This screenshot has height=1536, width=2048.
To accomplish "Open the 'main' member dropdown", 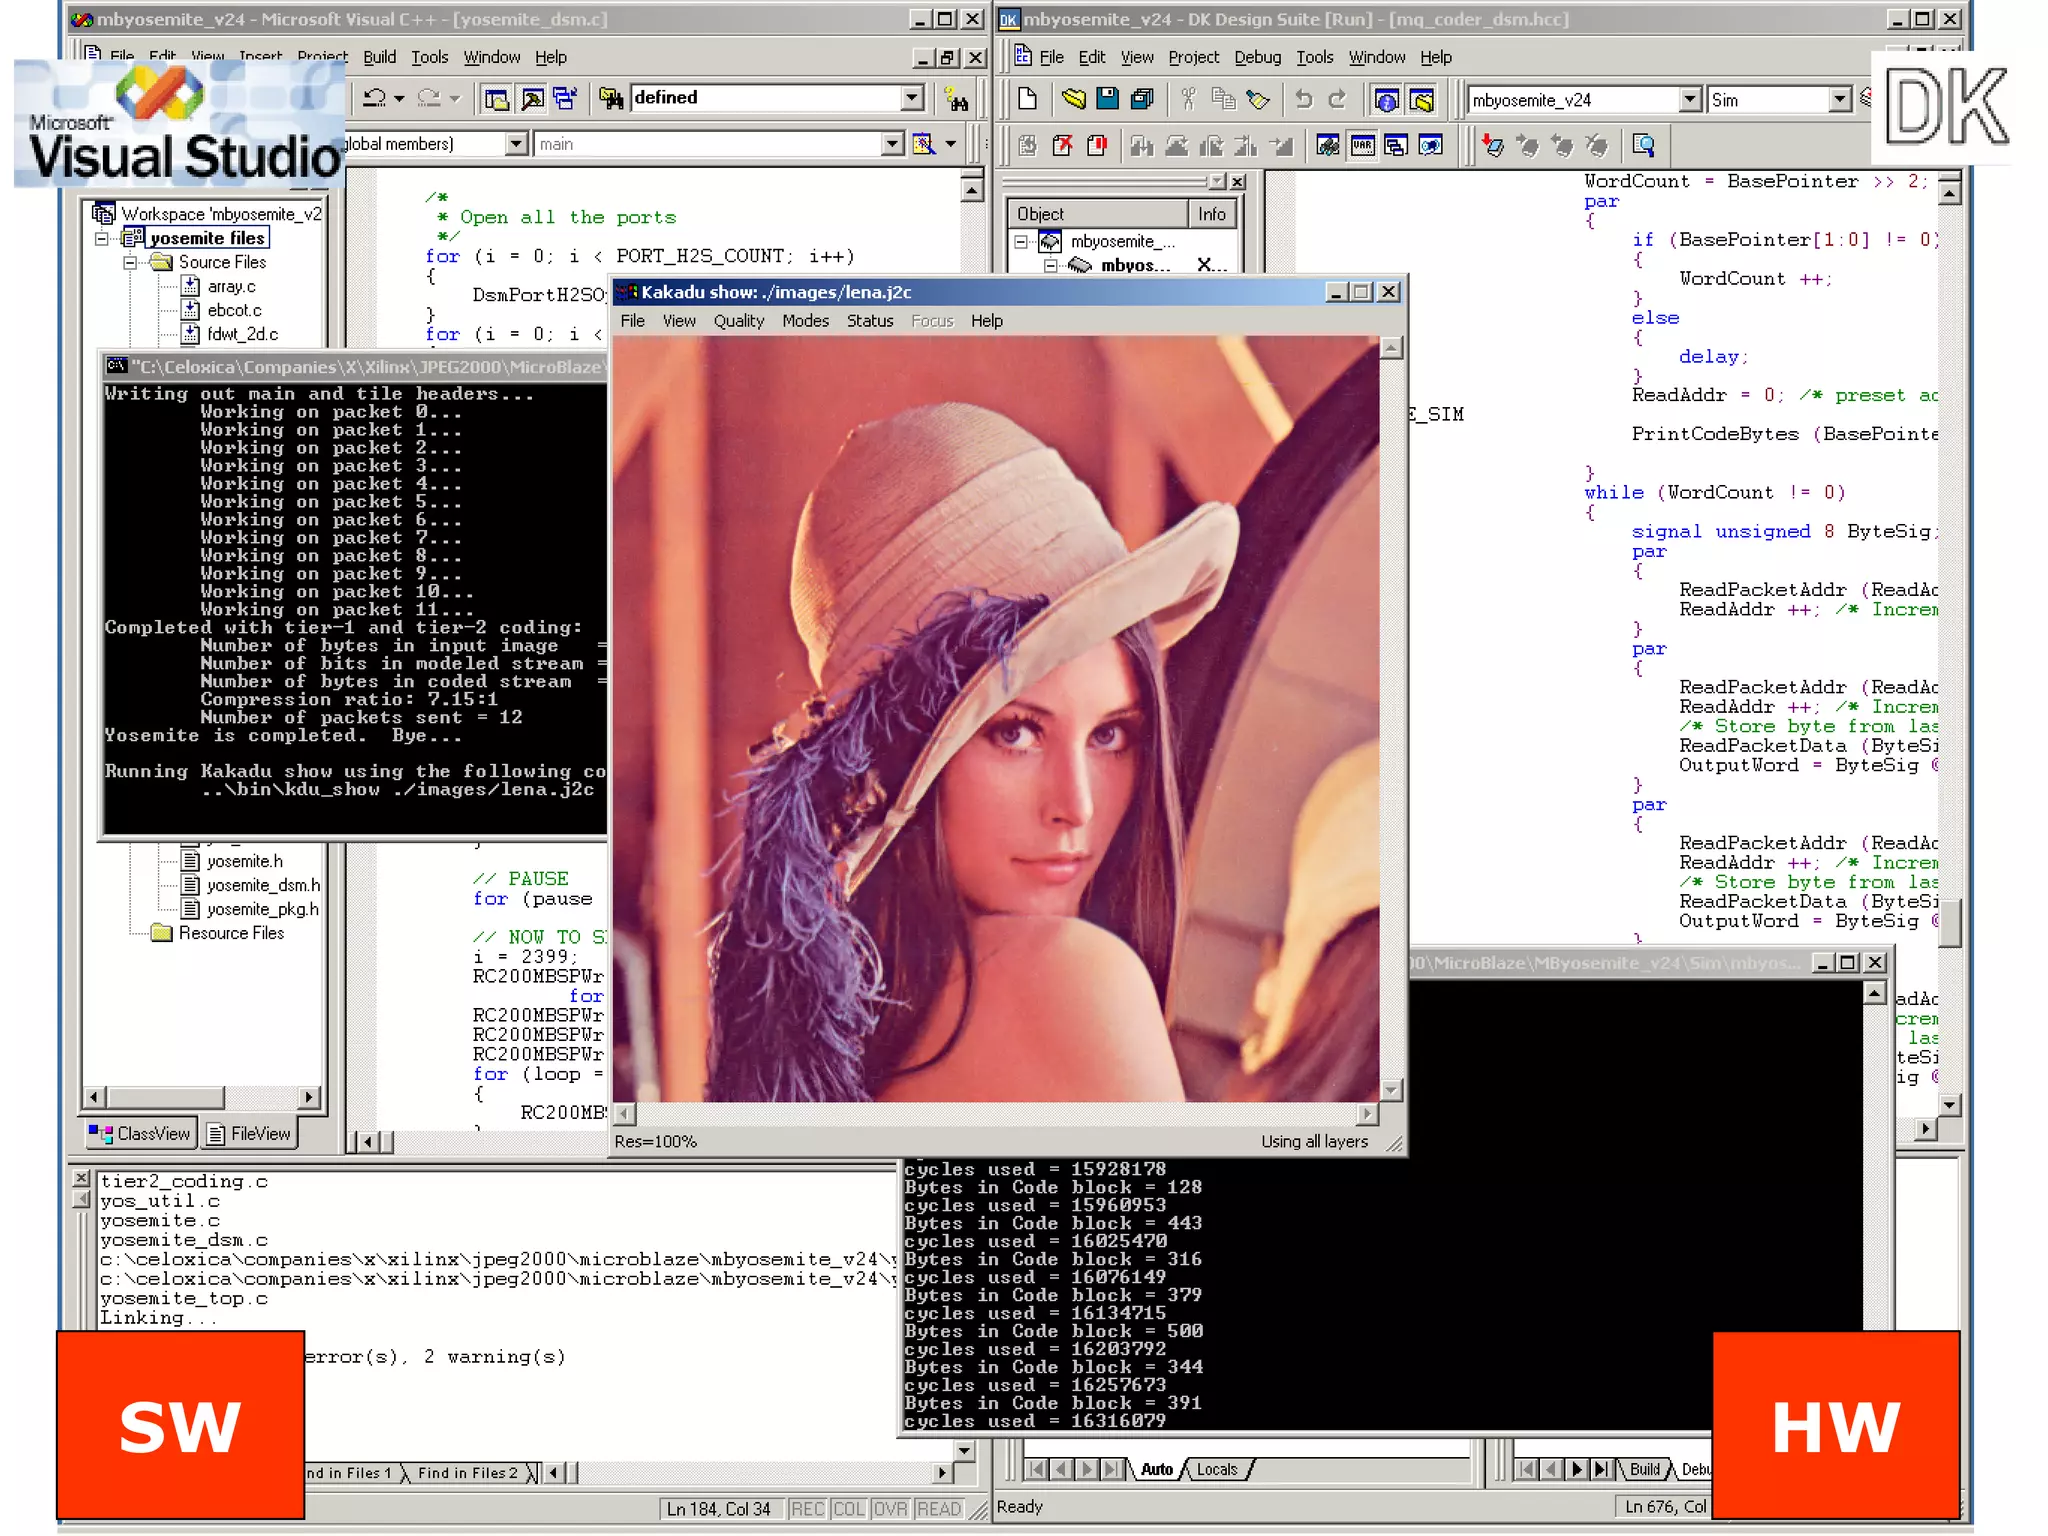I will [x=893, y=144].
